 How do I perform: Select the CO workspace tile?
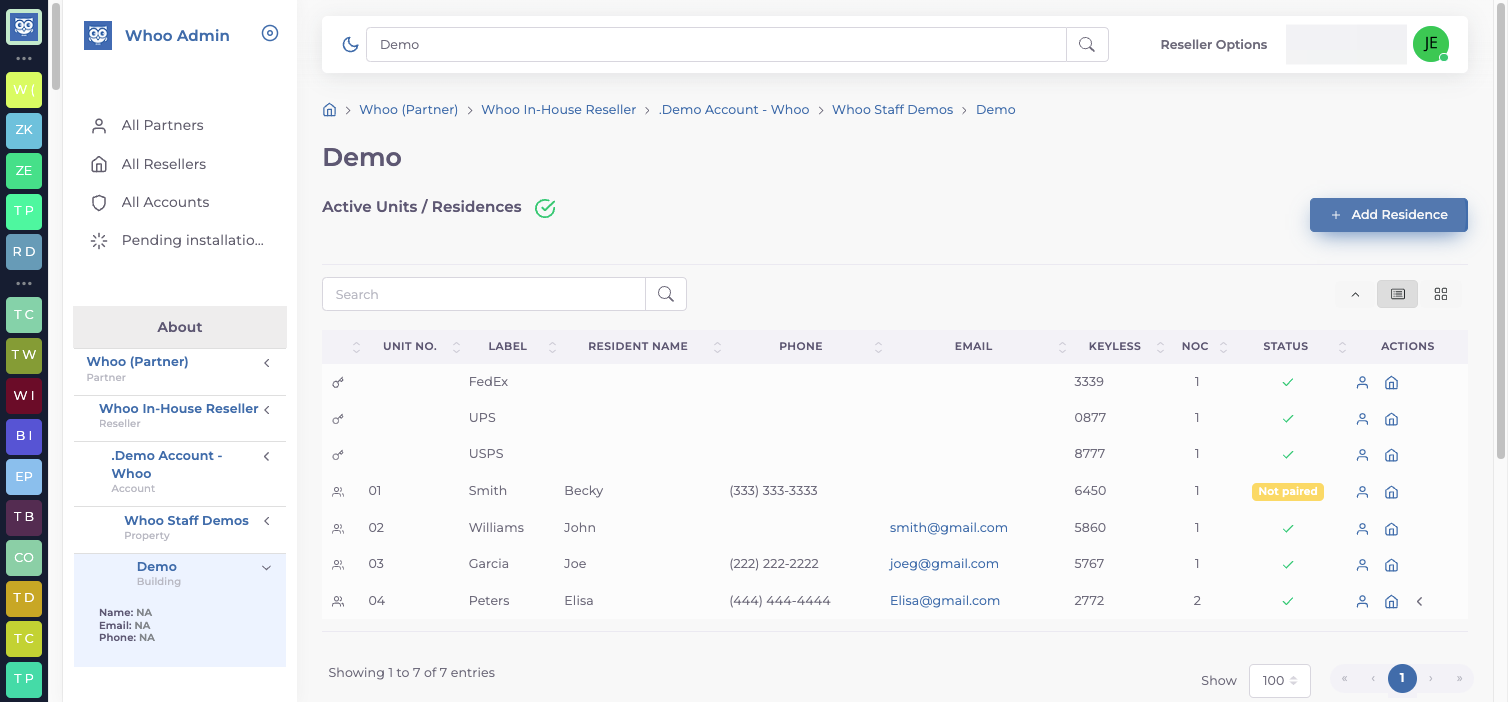[24, 558]
